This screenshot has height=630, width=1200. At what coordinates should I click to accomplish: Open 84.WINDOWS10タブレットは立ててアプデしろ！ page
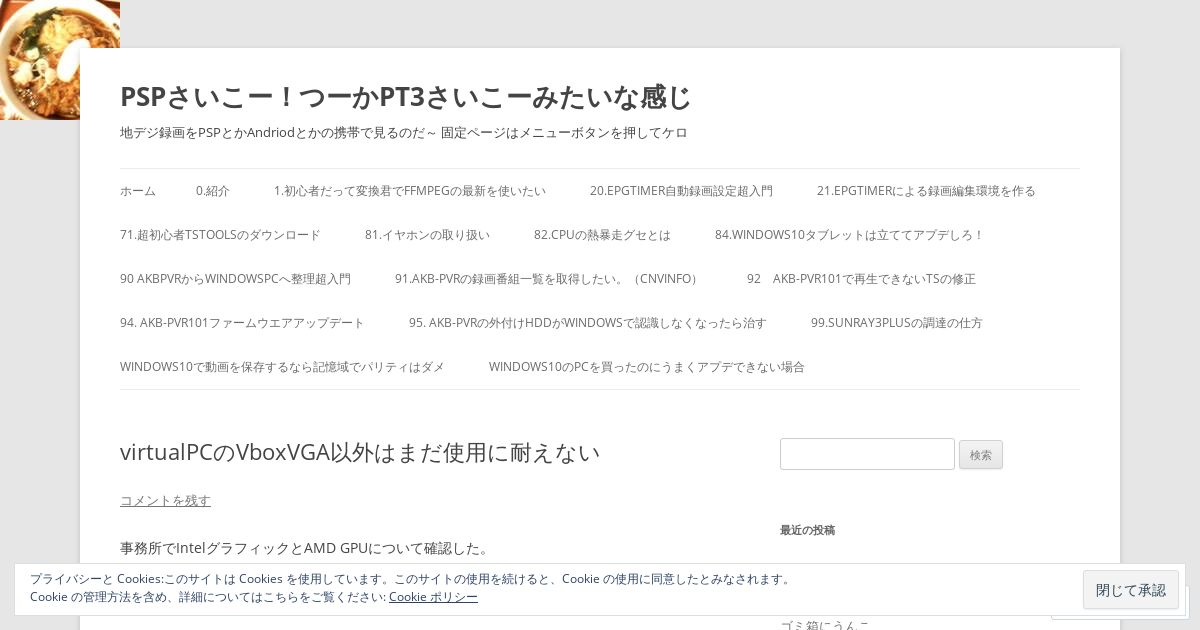850,235
